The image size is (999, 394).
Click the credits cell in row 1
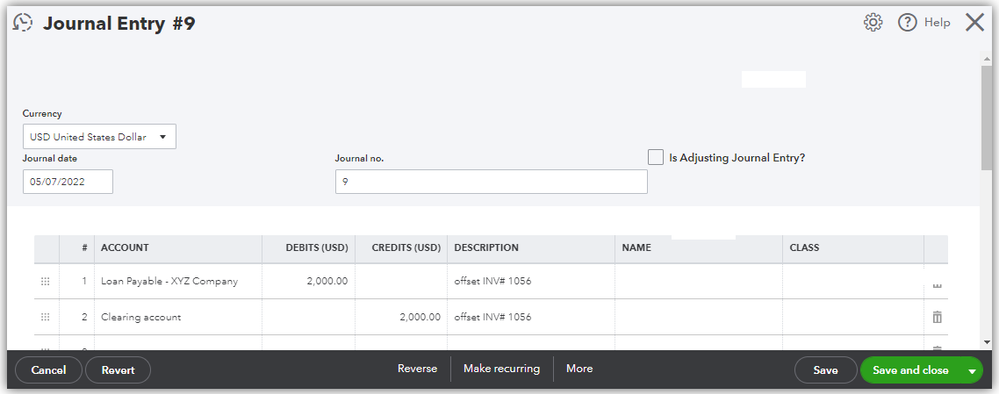tap(401, 281)
